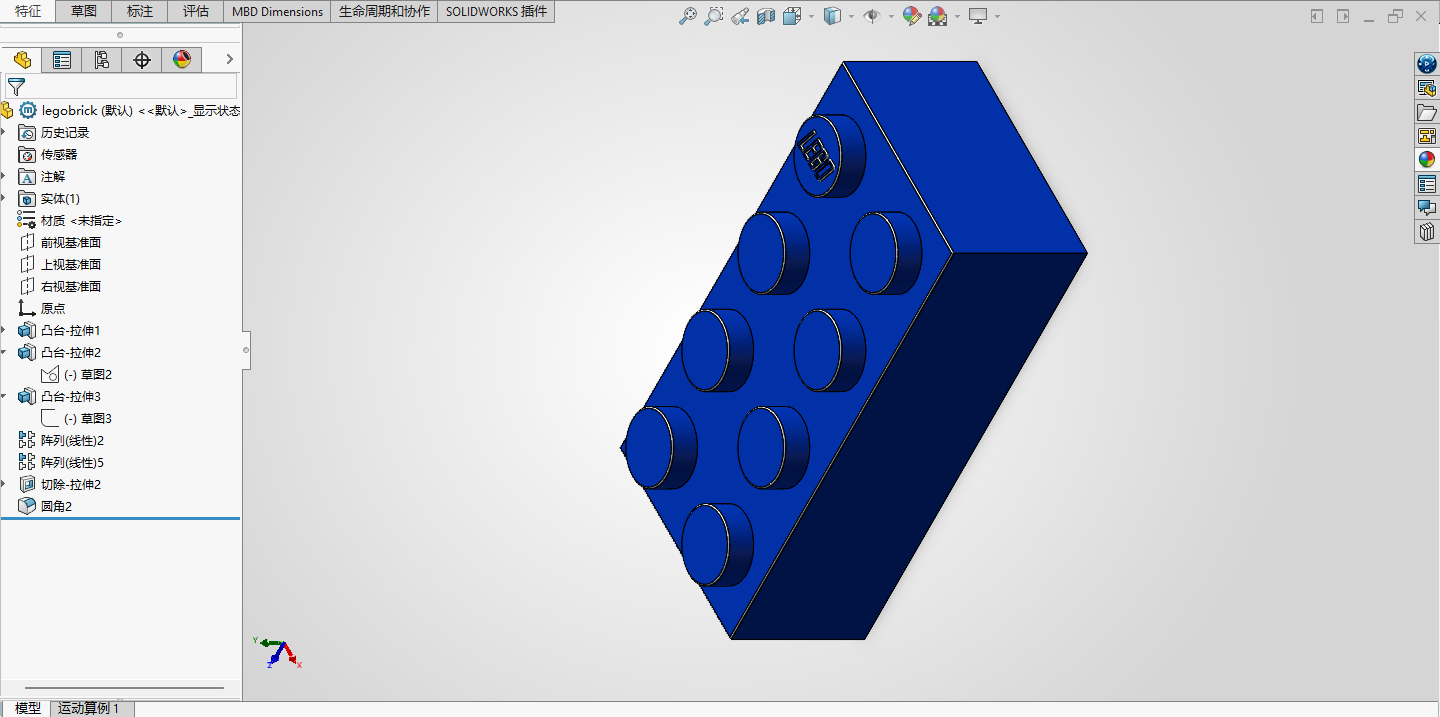Select the legobrick root tree item
The width and height of the screenshot is (1440, 717).
(x=121, y=110)
